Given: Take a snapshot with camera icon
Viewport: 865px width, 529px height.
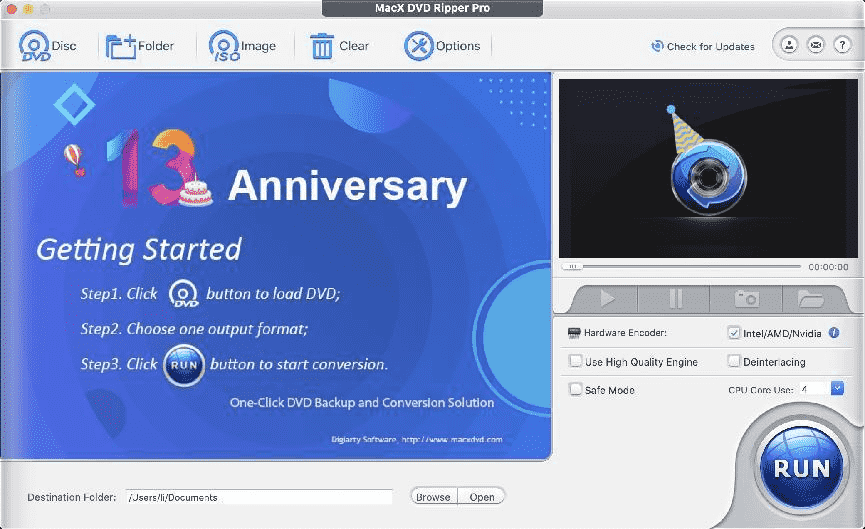Looking at the screenshot, I should pos(746,298).
